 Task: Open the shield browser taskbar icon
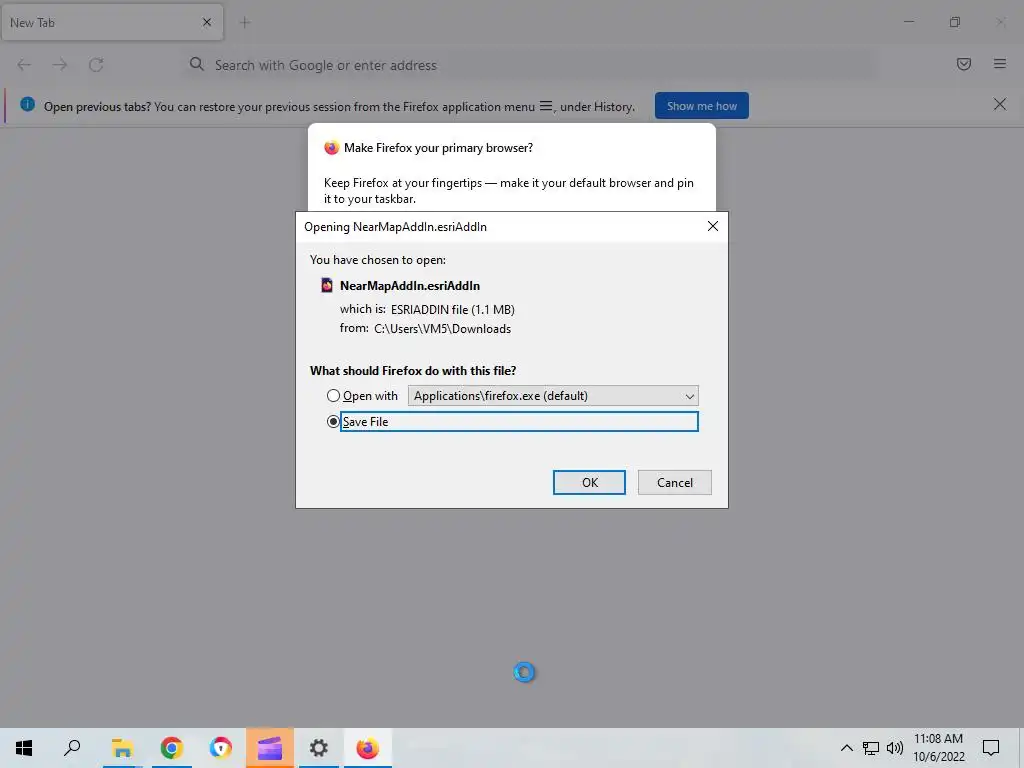[x=221, y=748]
